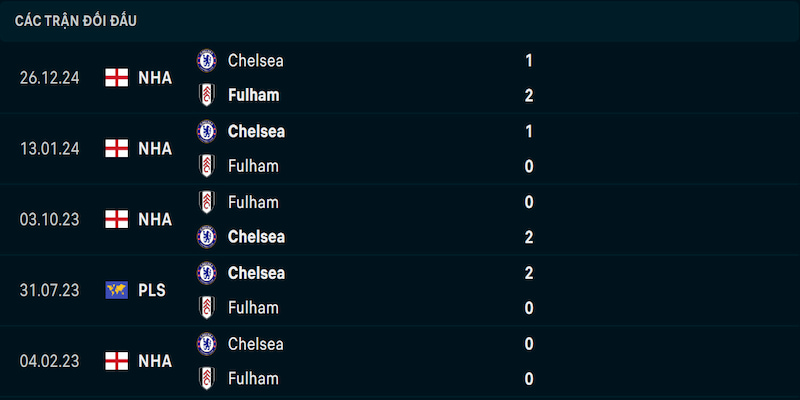Click England flag beside 13.01.24 date
This screenshot has width=800, height=400.
[117, 148]
